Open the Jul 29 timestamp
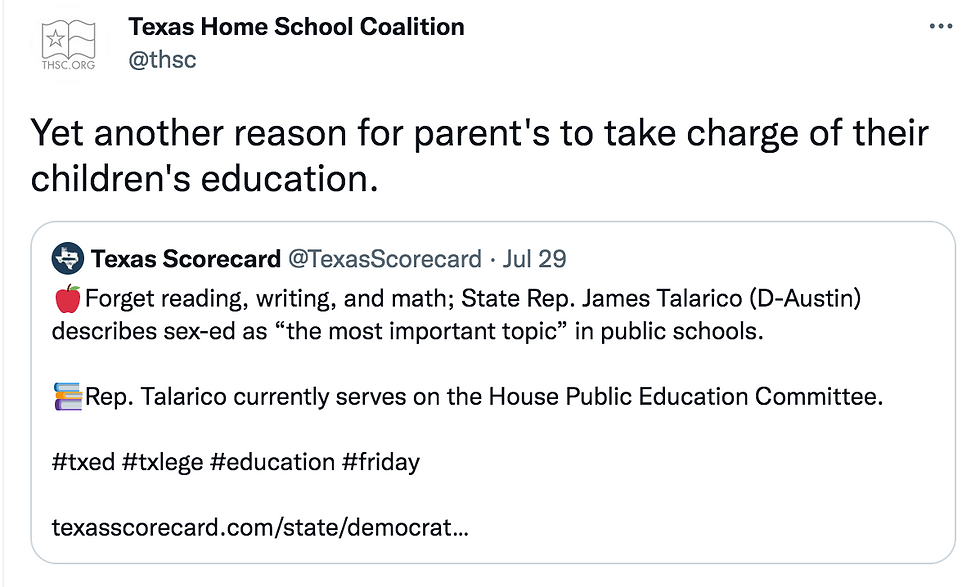The image size is (980, 587). click(534, 259)
